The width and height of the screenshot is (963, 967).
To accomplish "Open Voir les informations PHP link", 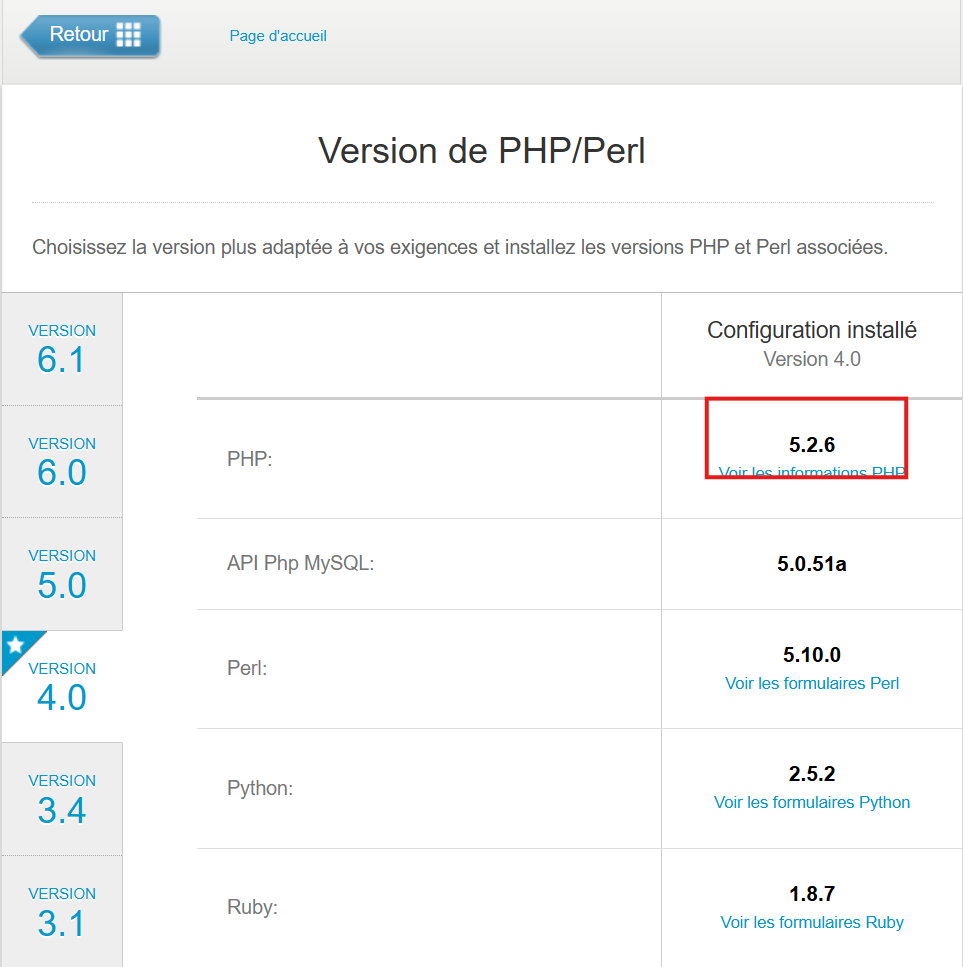I will 811,472.
